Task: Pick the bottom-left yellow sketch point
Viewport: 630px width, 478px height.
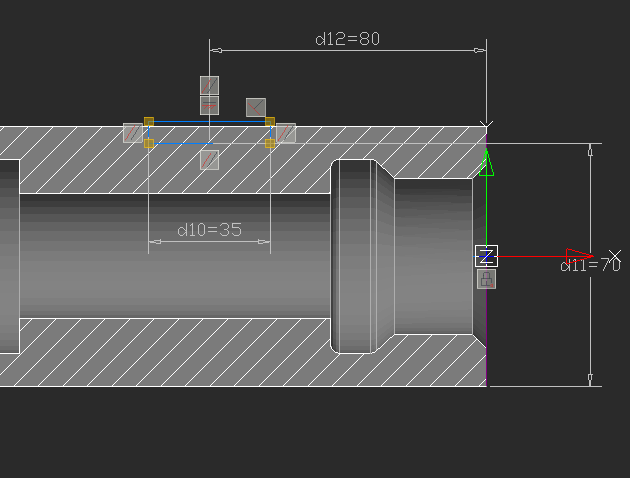Action: pyautogui.click(x=148, y=144)
